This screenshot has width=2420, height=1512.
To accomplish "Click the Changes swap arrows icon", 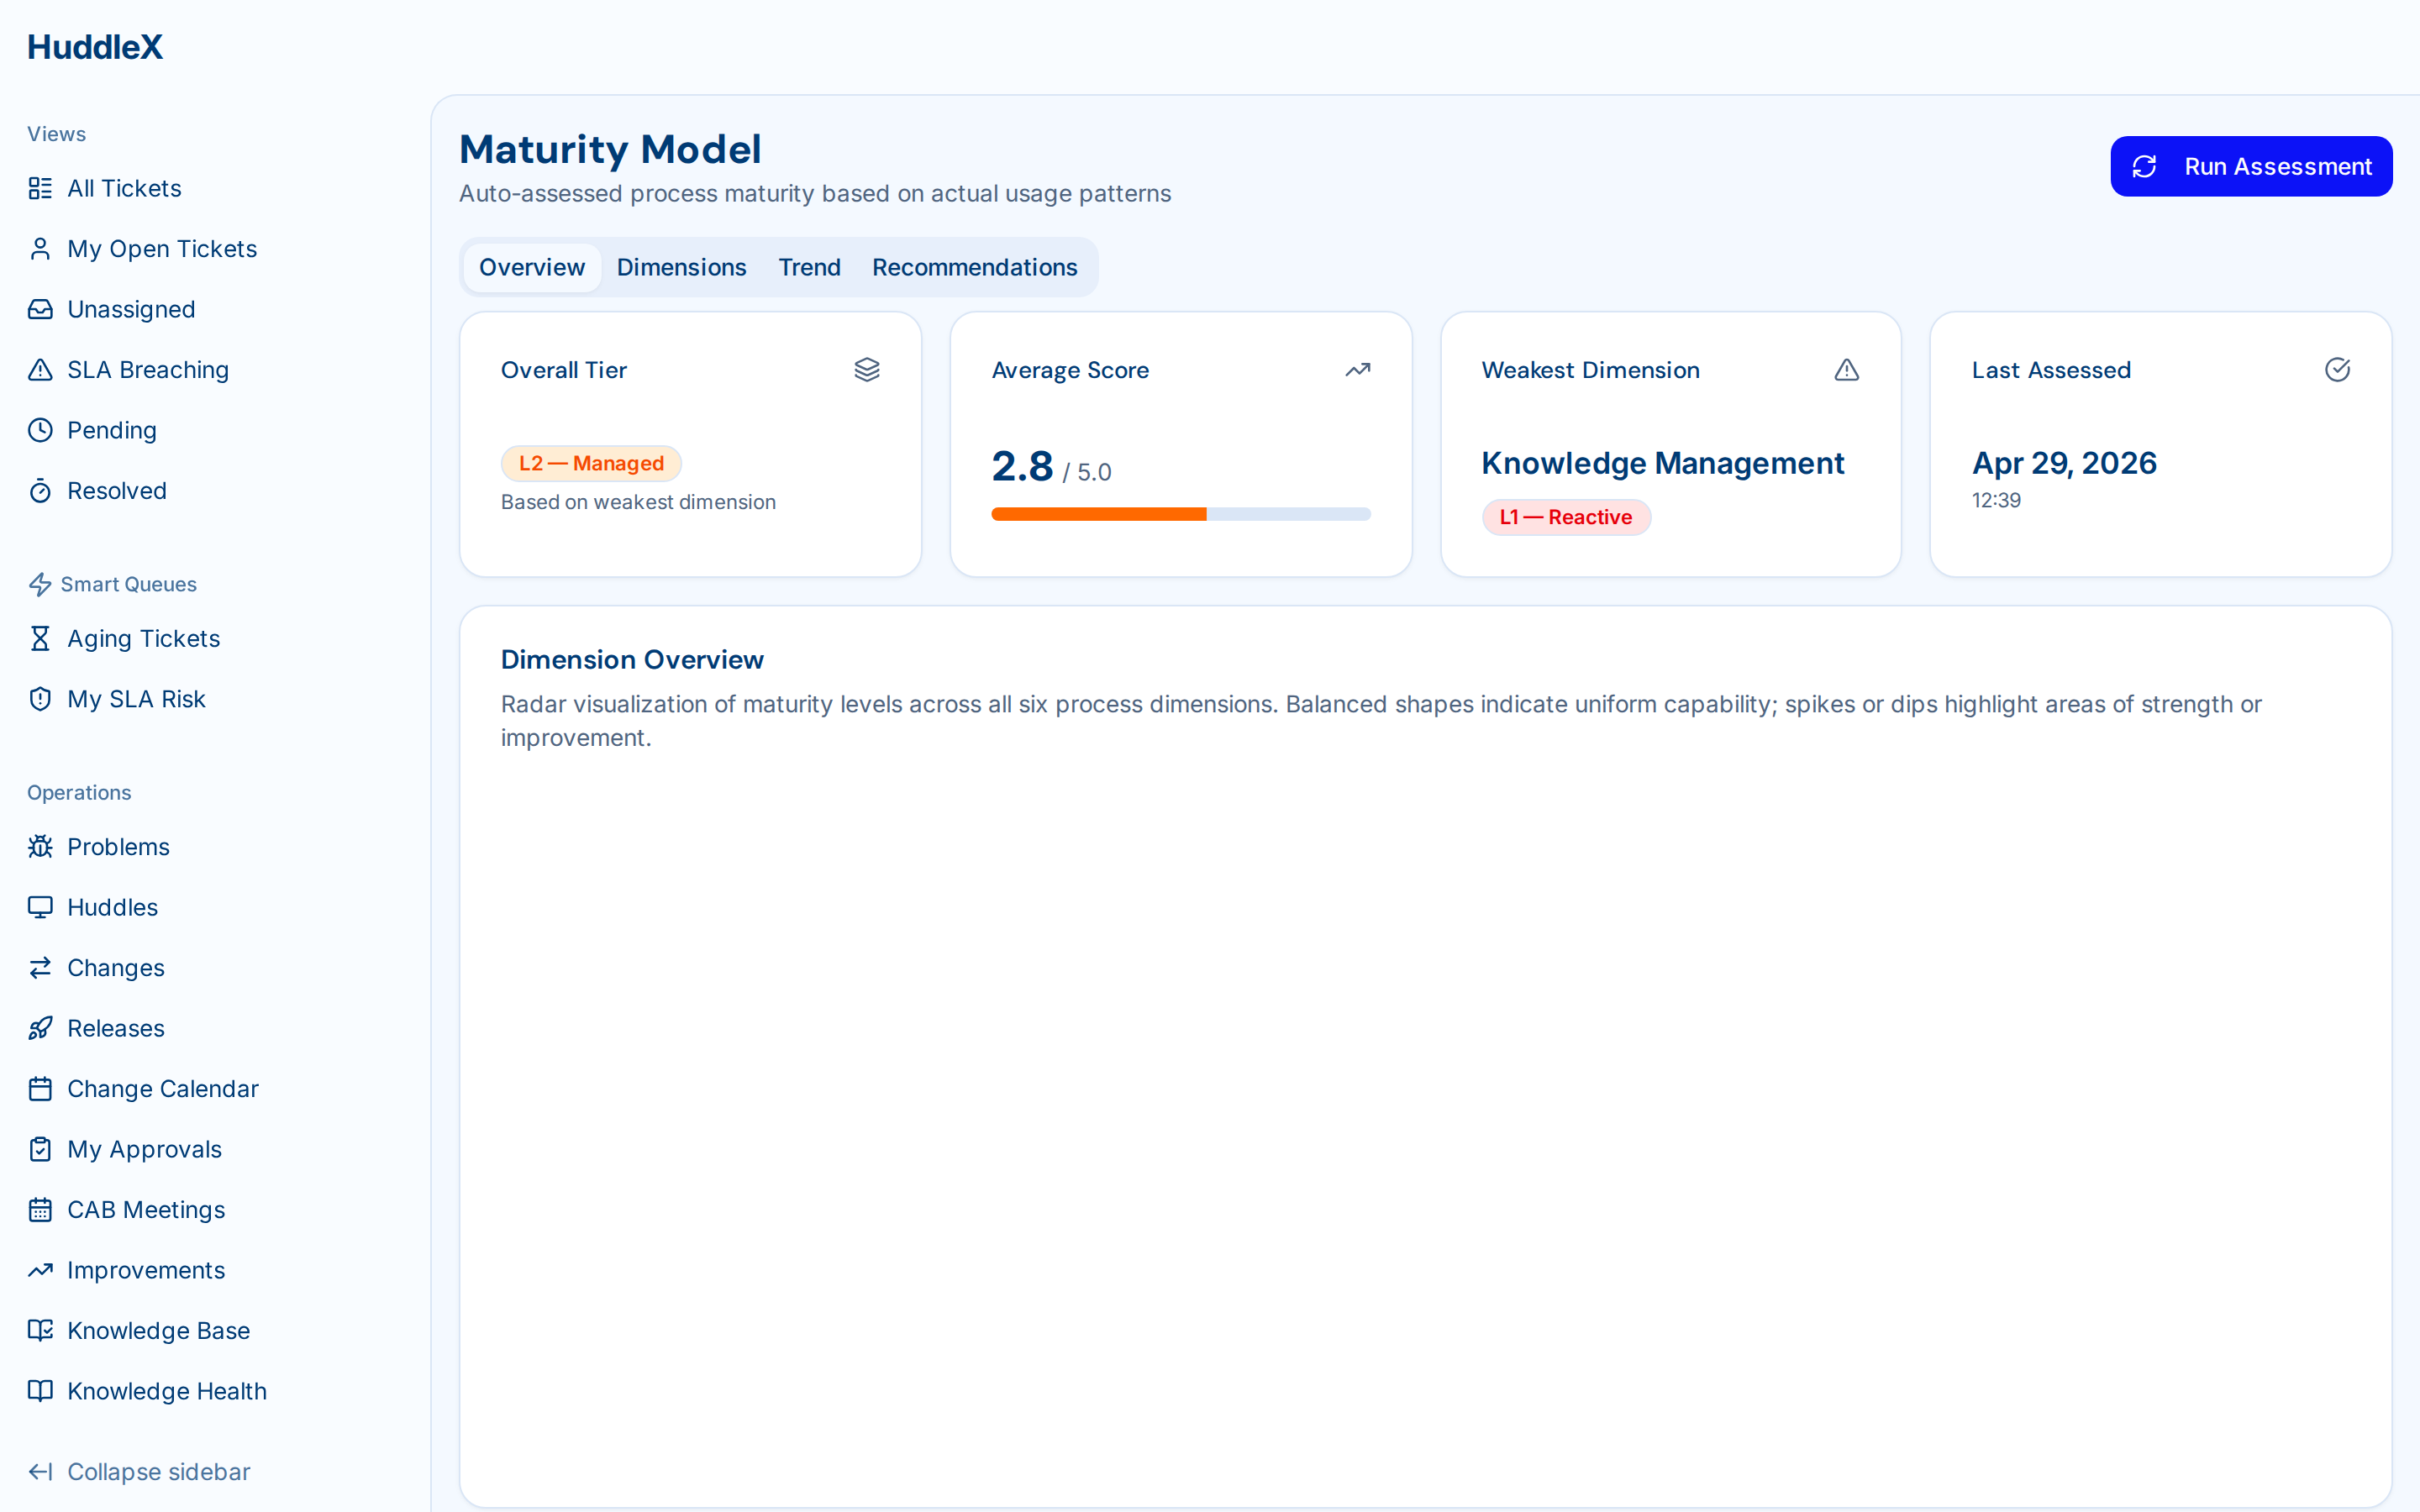I will [40, 968].
